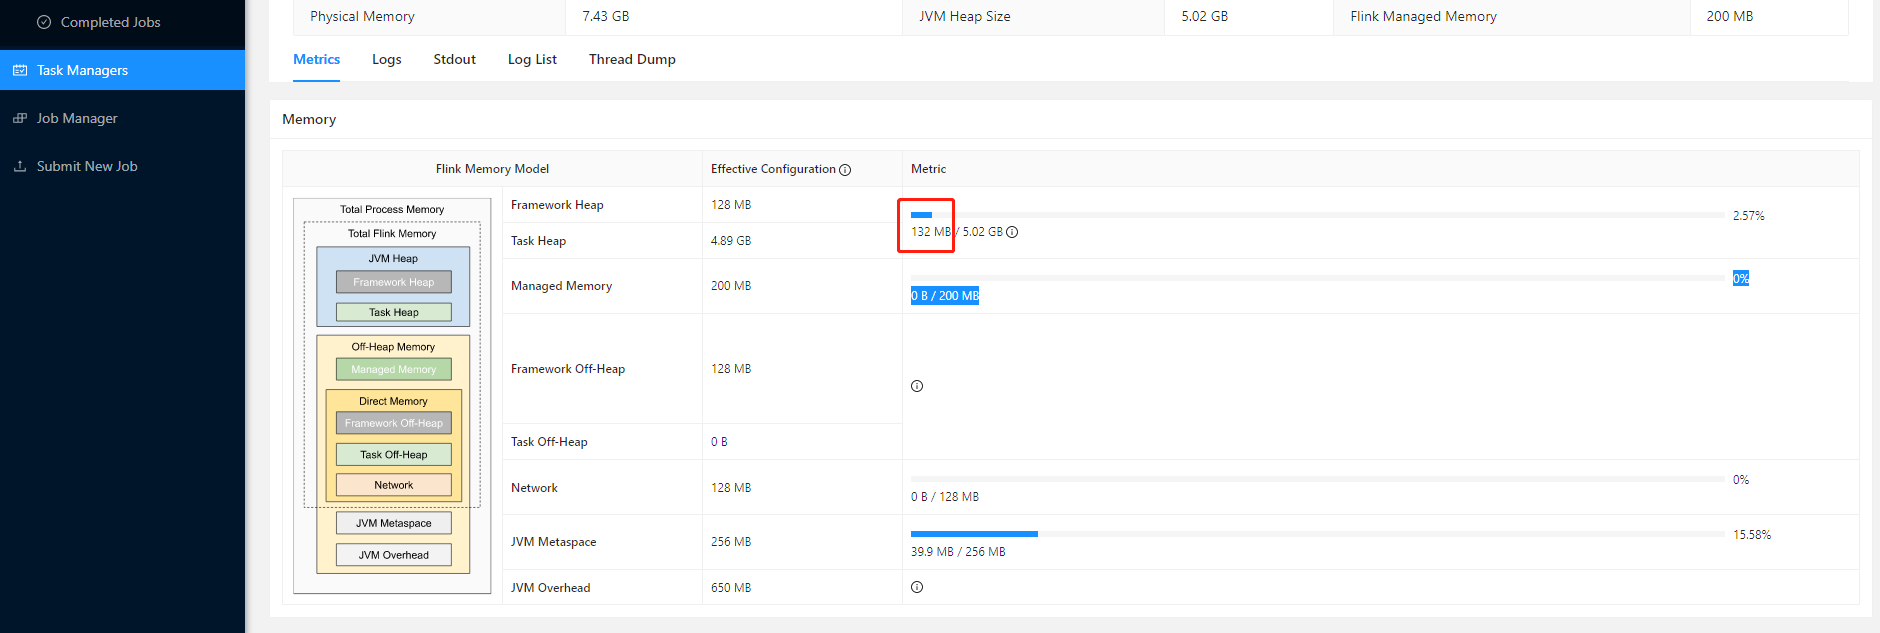Click the Framework Heap row label

(x=557, y=205)
